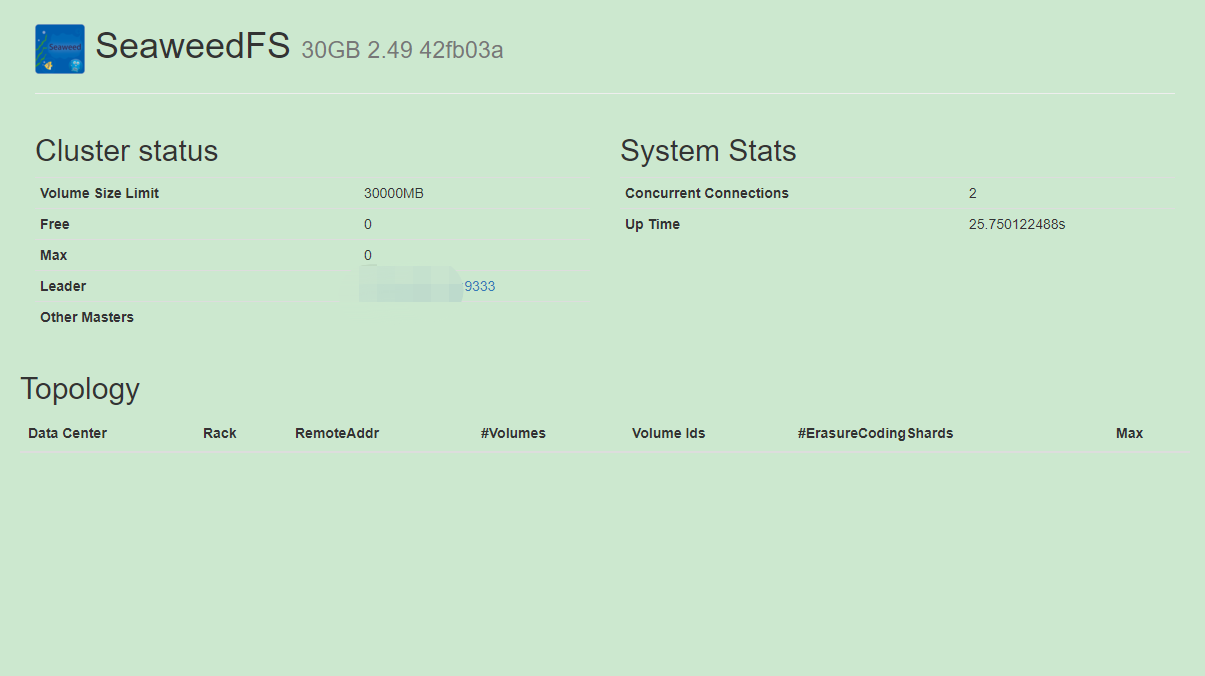This screenshot has height=676, width=1205.
Task: Click the version text 30GB 2.49 42fb03a
Action: click(x=402, y=50)
